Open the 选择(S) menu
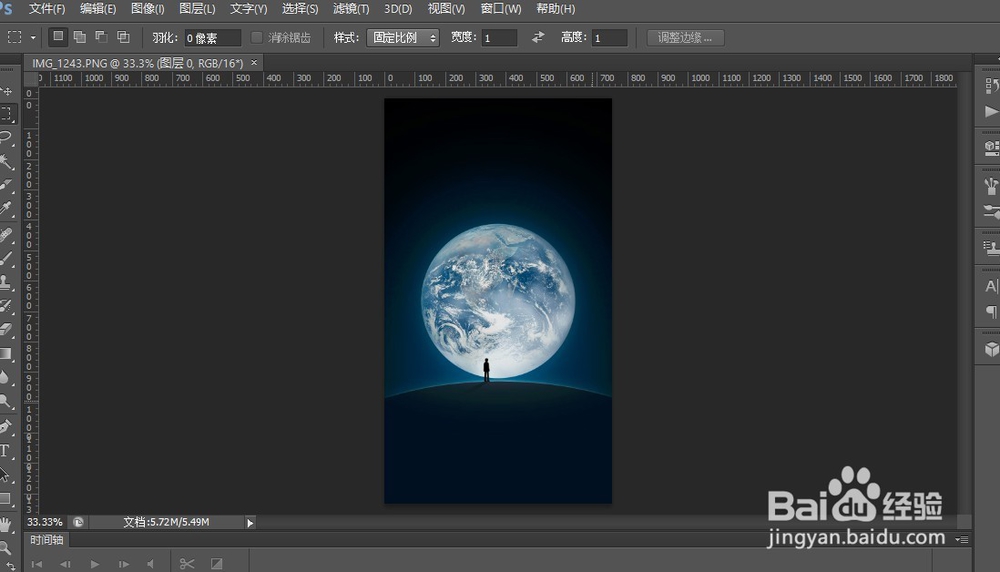This screenshot has height=572, width=1000. click(x=300, y=9)
